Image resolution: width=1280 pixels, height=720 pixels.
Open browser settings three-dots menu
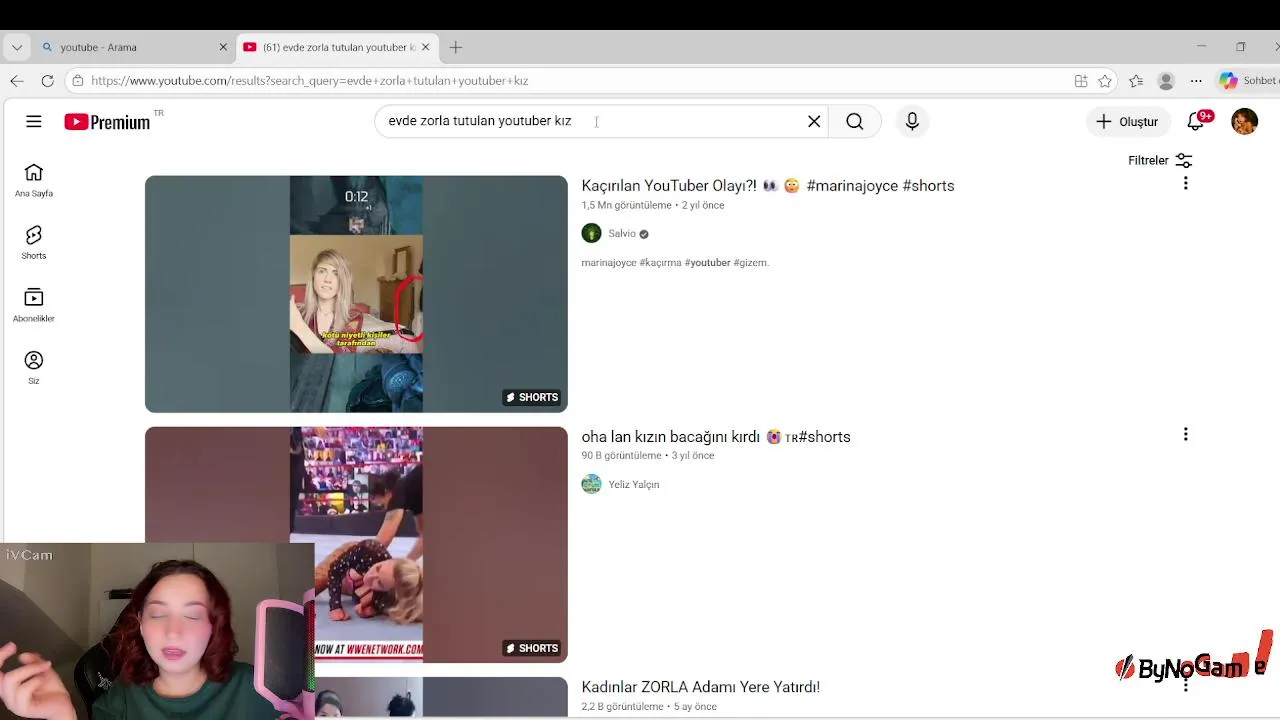point(1196,81)
